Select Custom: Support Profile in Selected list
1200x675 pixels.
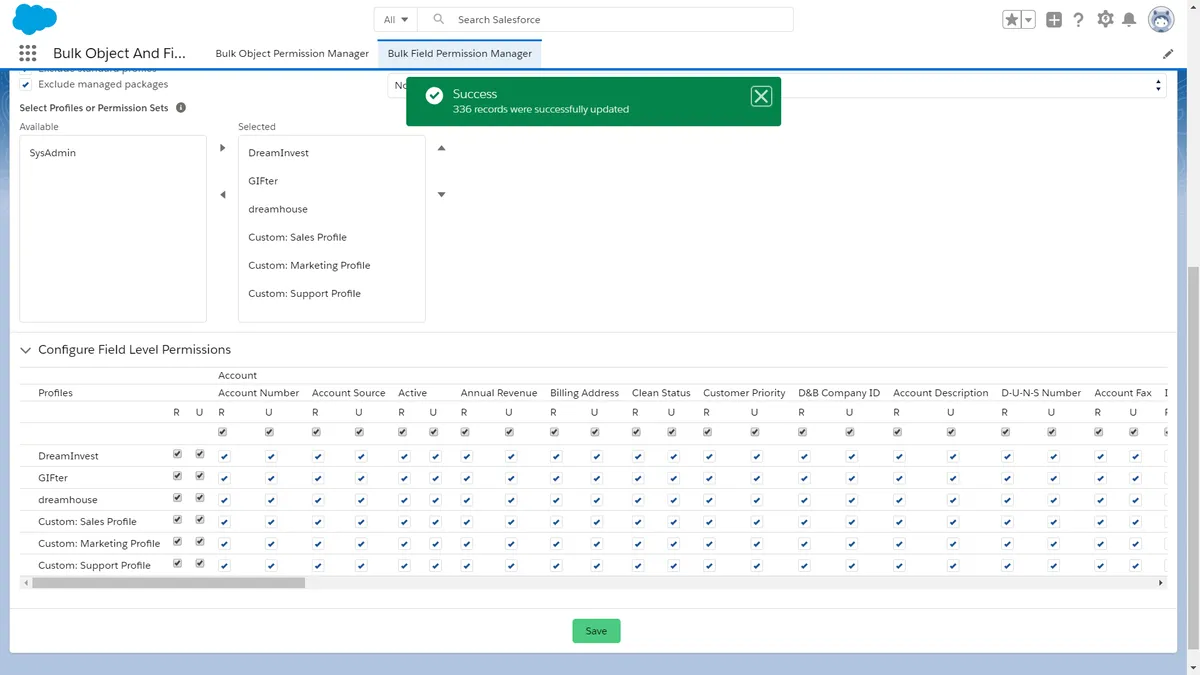pos(331,293)
